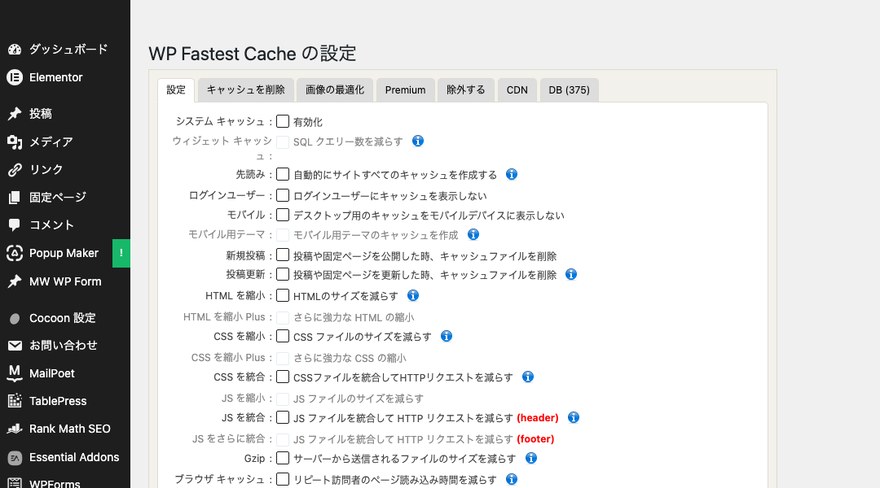Image resolution: width=880 pixels, height=488 pixels.
Task: Enable the CSS を統合 checkbox
Action: click(283, 377)
